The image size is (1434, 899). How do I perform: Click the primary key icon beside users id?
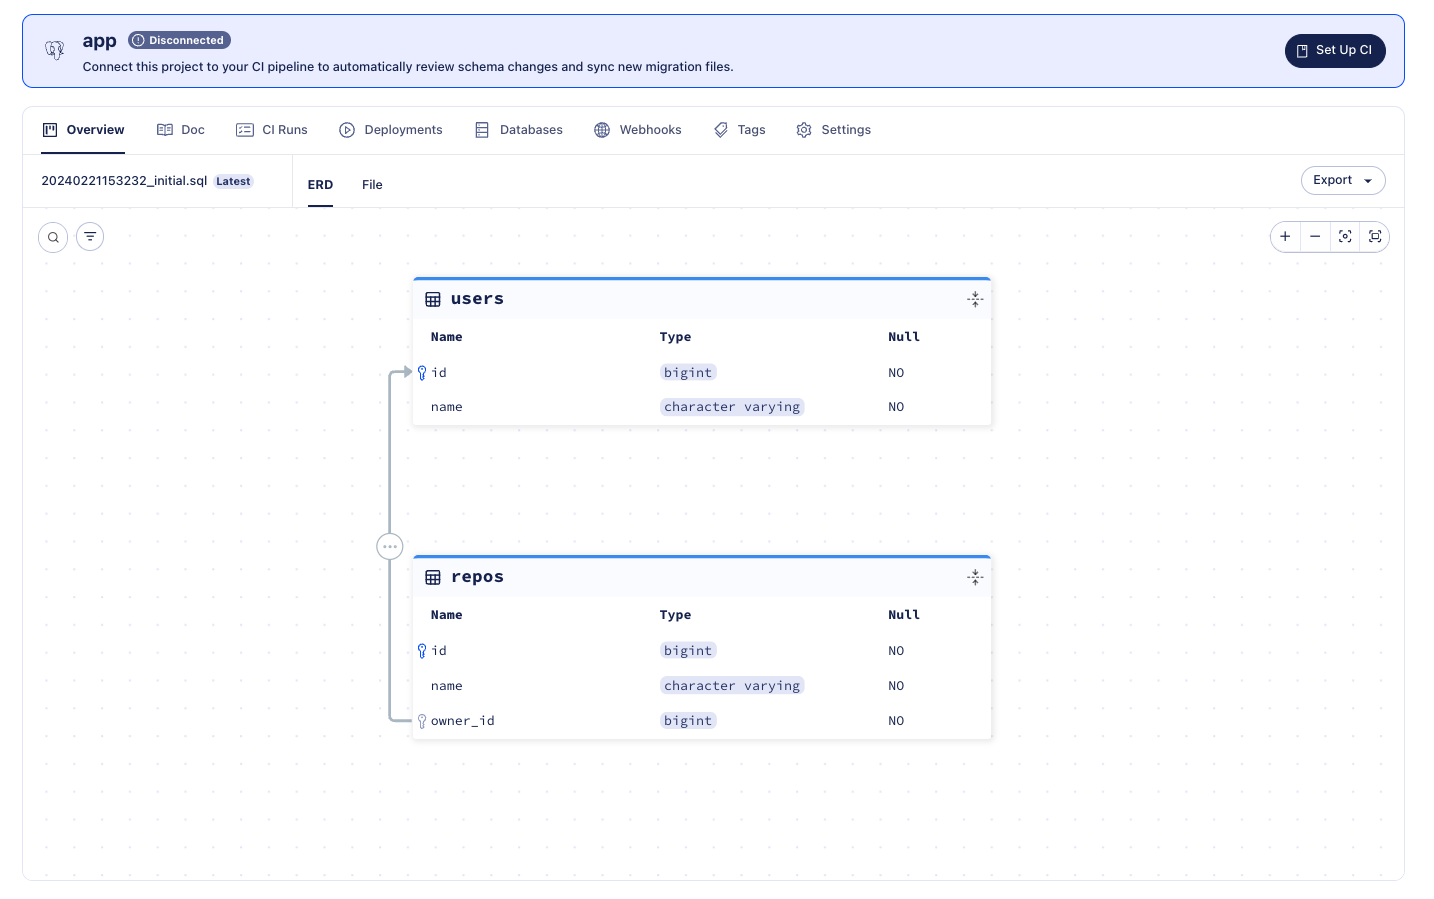422,372
